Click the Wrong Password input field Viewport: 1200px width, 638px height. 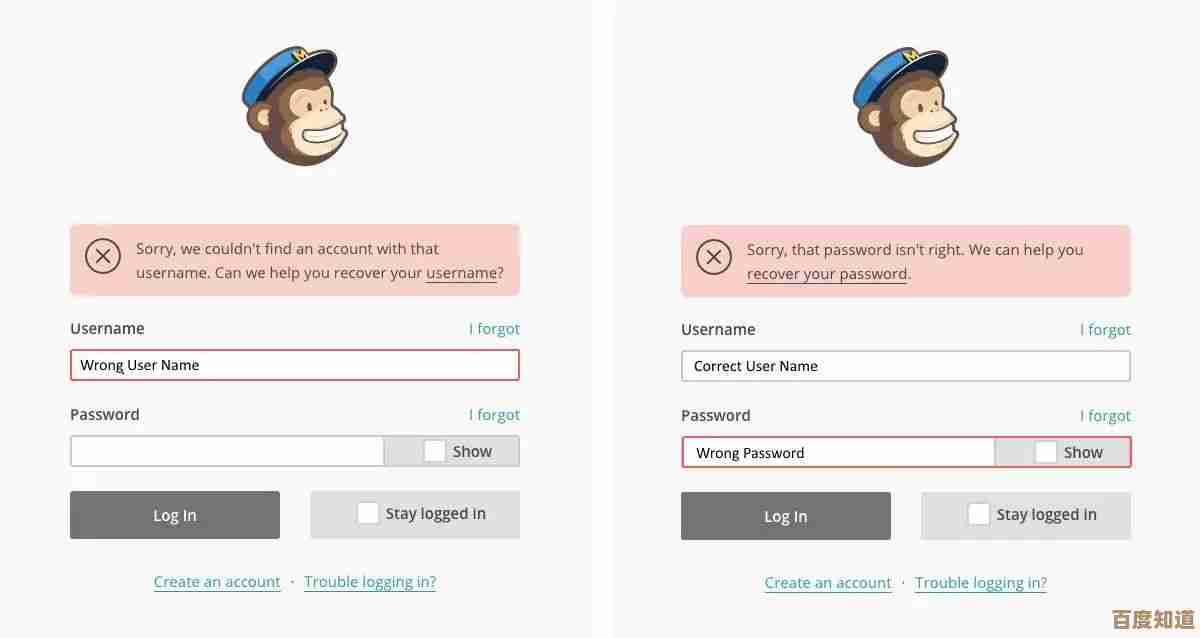pyautogui.click(x=838, y=452)
